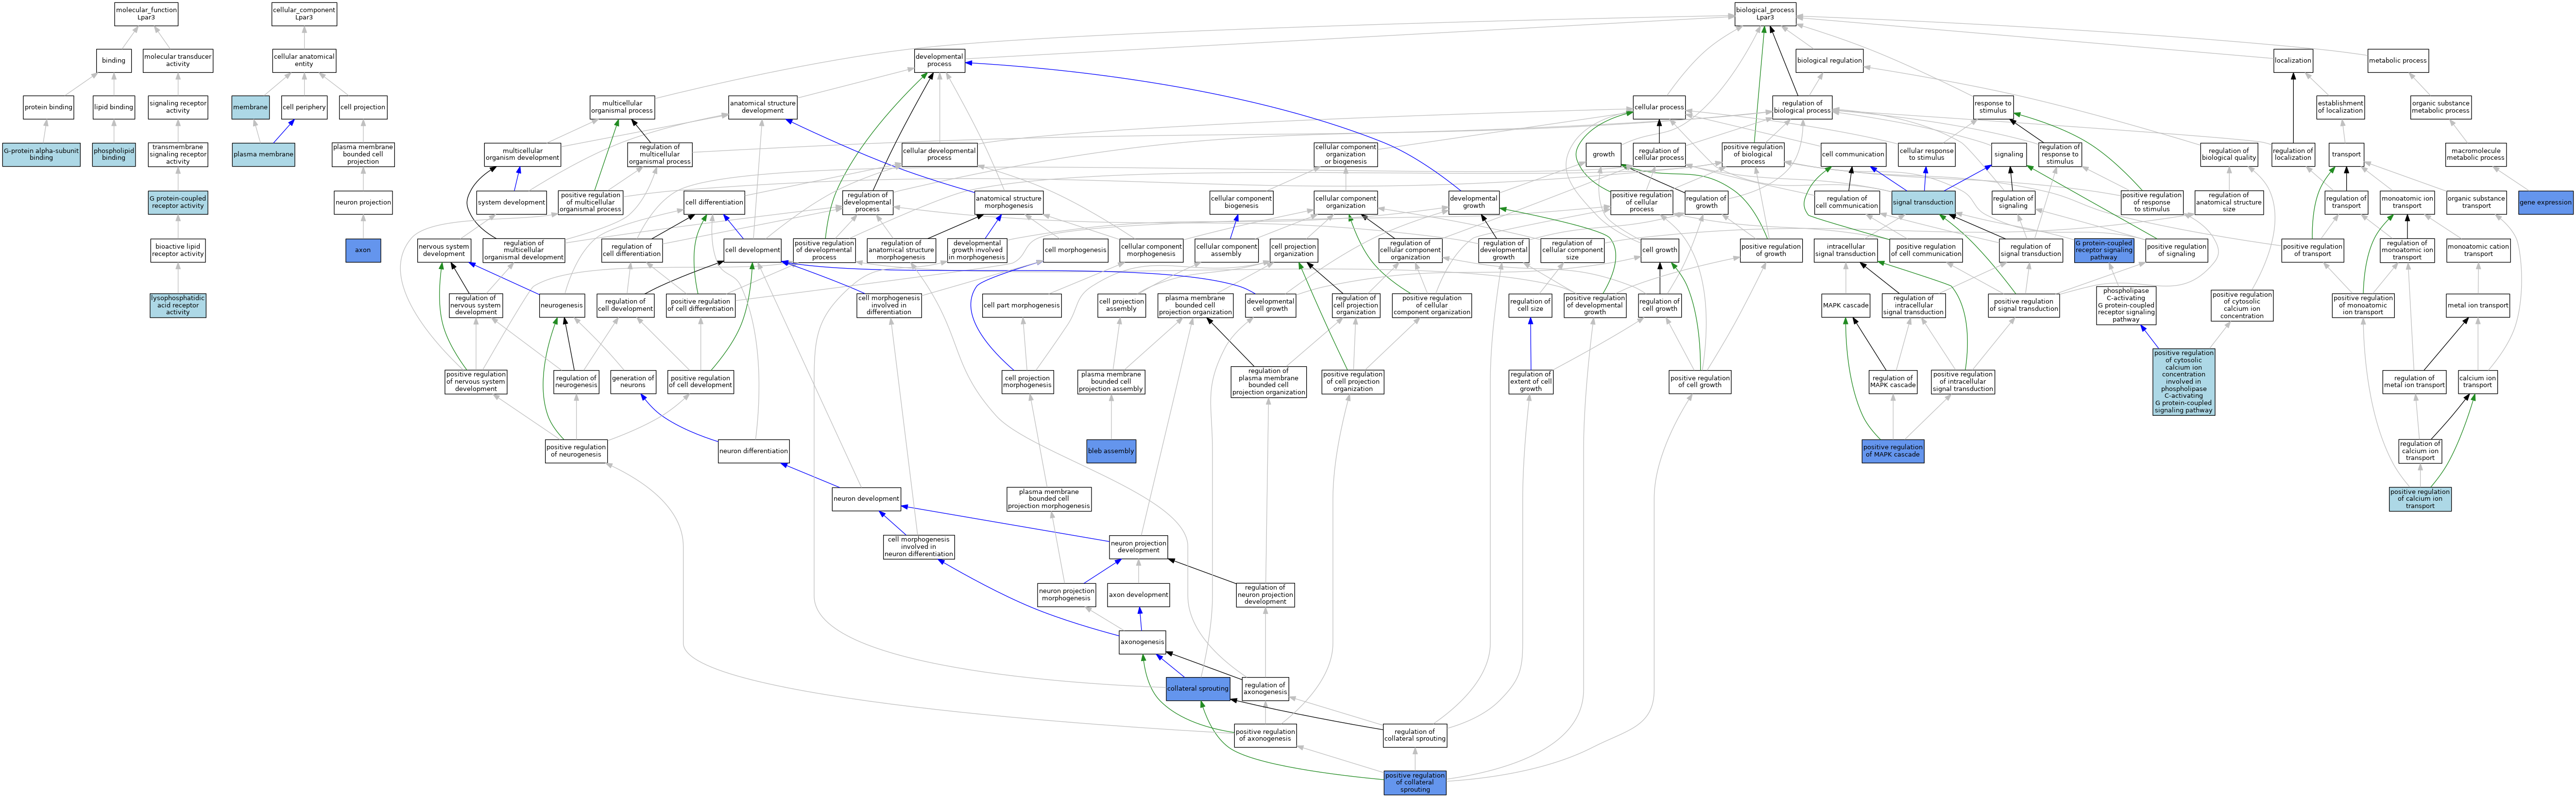Select the 'developmental process' node

(x=939, y=60)
